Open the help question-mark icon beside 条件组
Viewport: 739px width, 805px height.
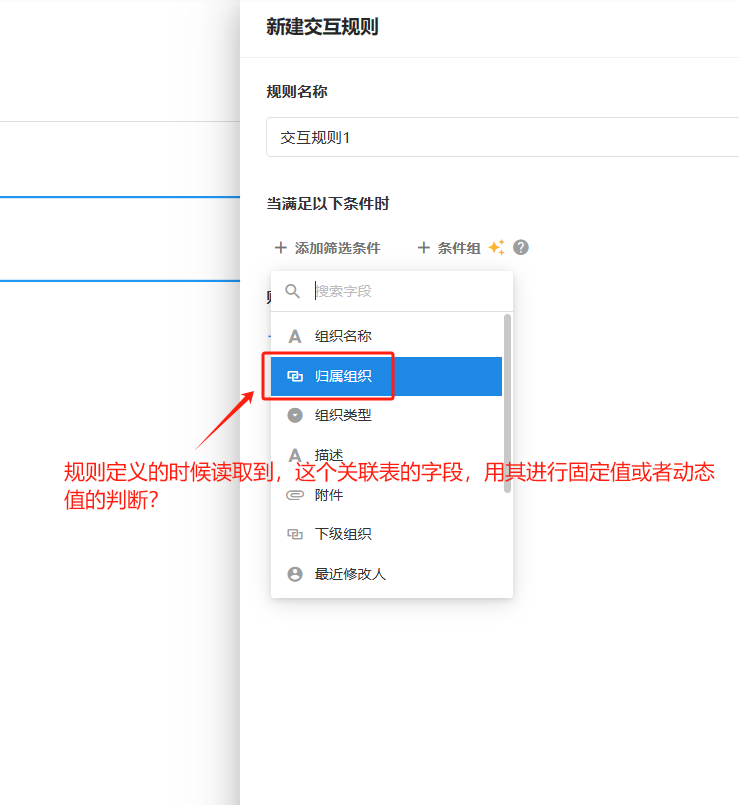(521, 247)
